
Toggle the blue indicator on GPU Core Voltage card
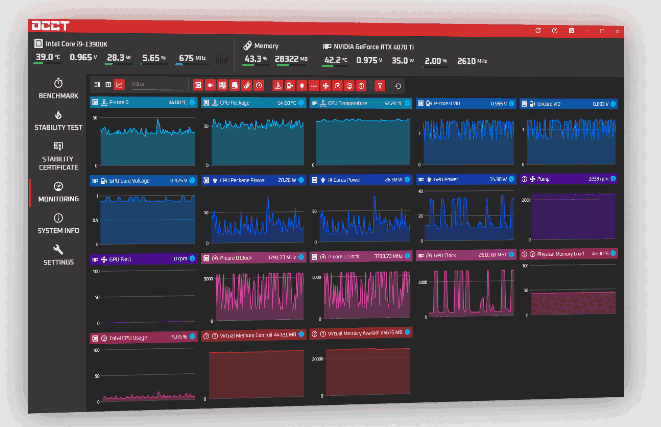pos(192,180)
